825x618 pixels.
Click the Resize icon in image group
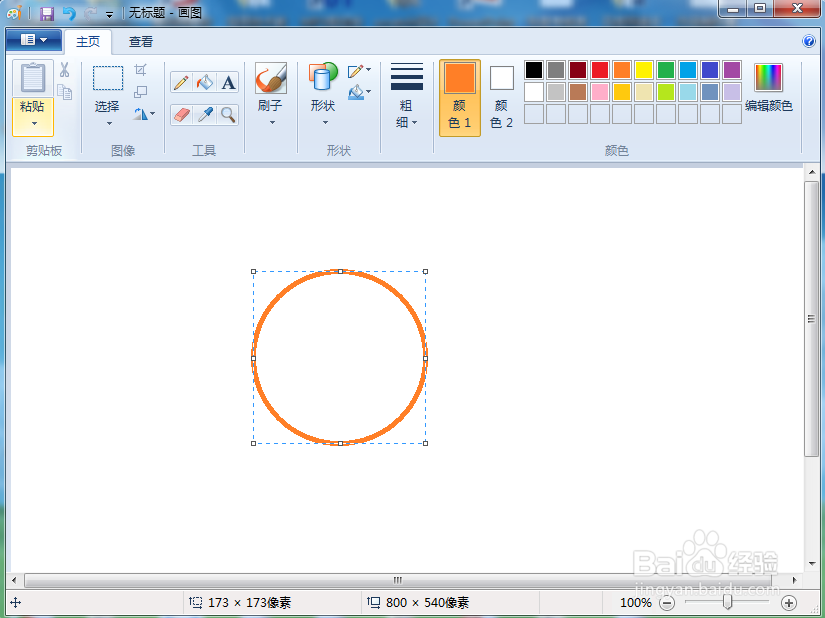pyautogui.click(x=140, y=92)
